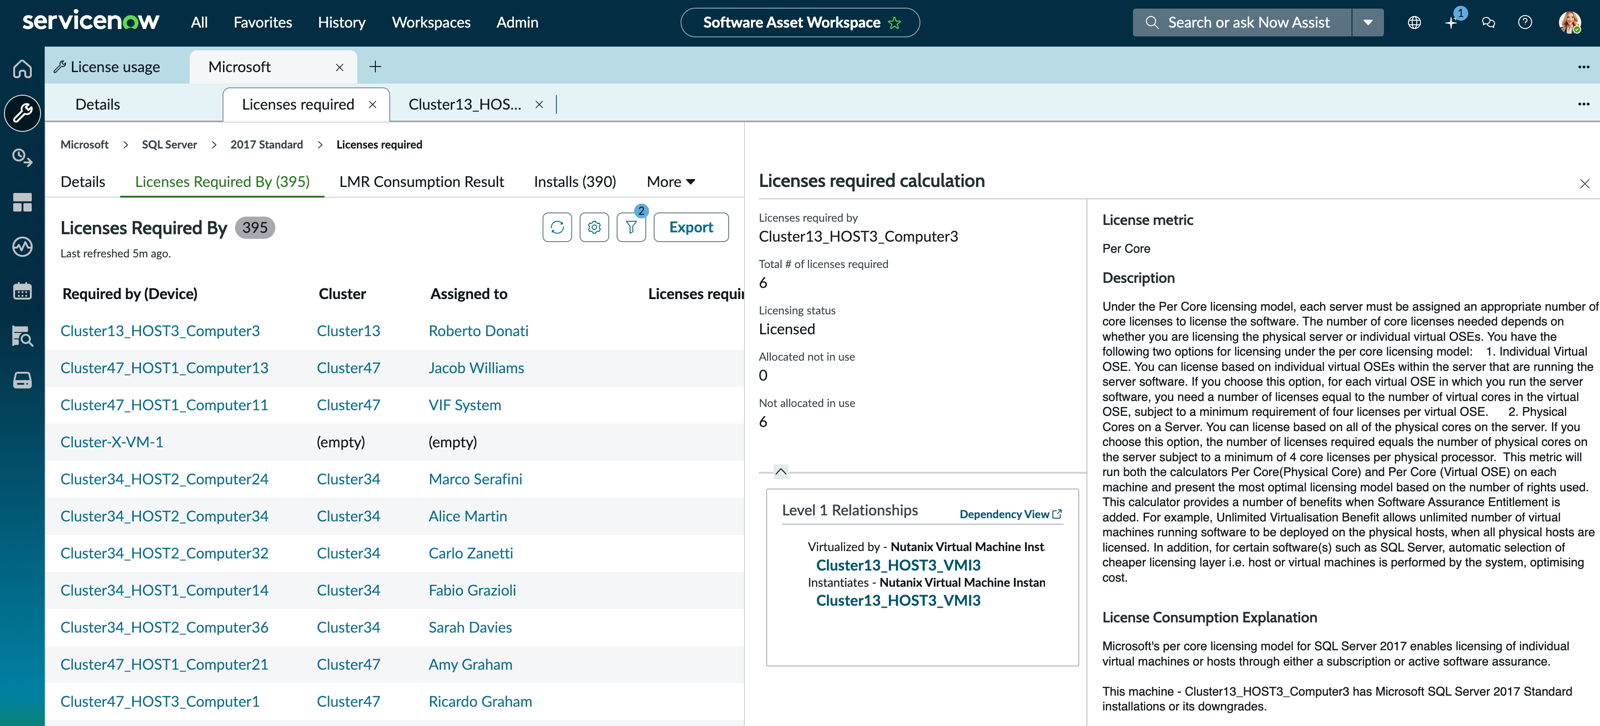This screenshot has width=1600, height=726.
Task: Open Cluster47_HOST3_Computer1 device link
Action: (160, 702)
